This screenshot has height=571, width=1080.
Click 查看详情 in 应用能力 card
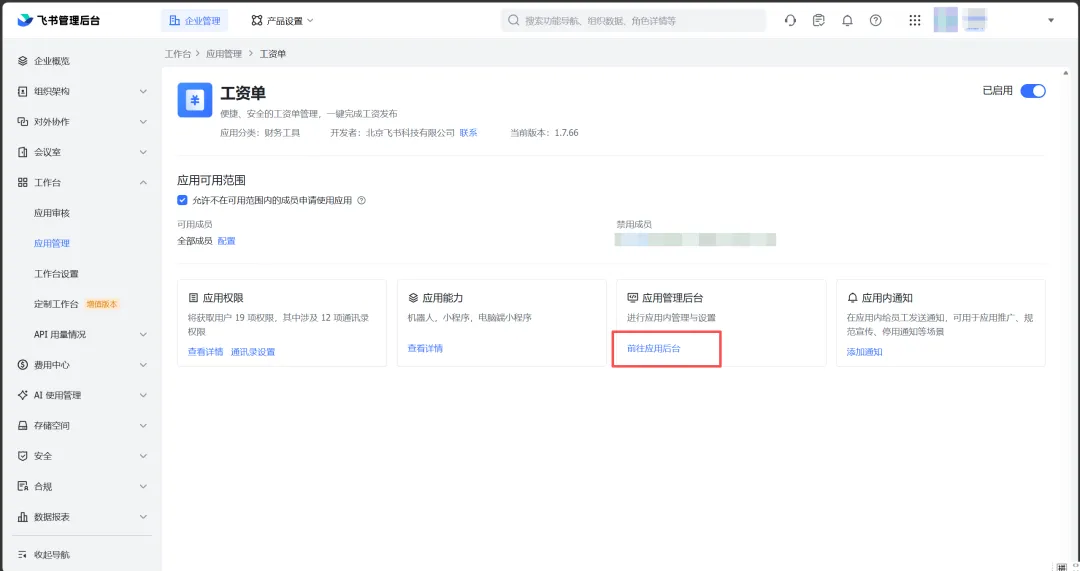click(x=425, y=349)
